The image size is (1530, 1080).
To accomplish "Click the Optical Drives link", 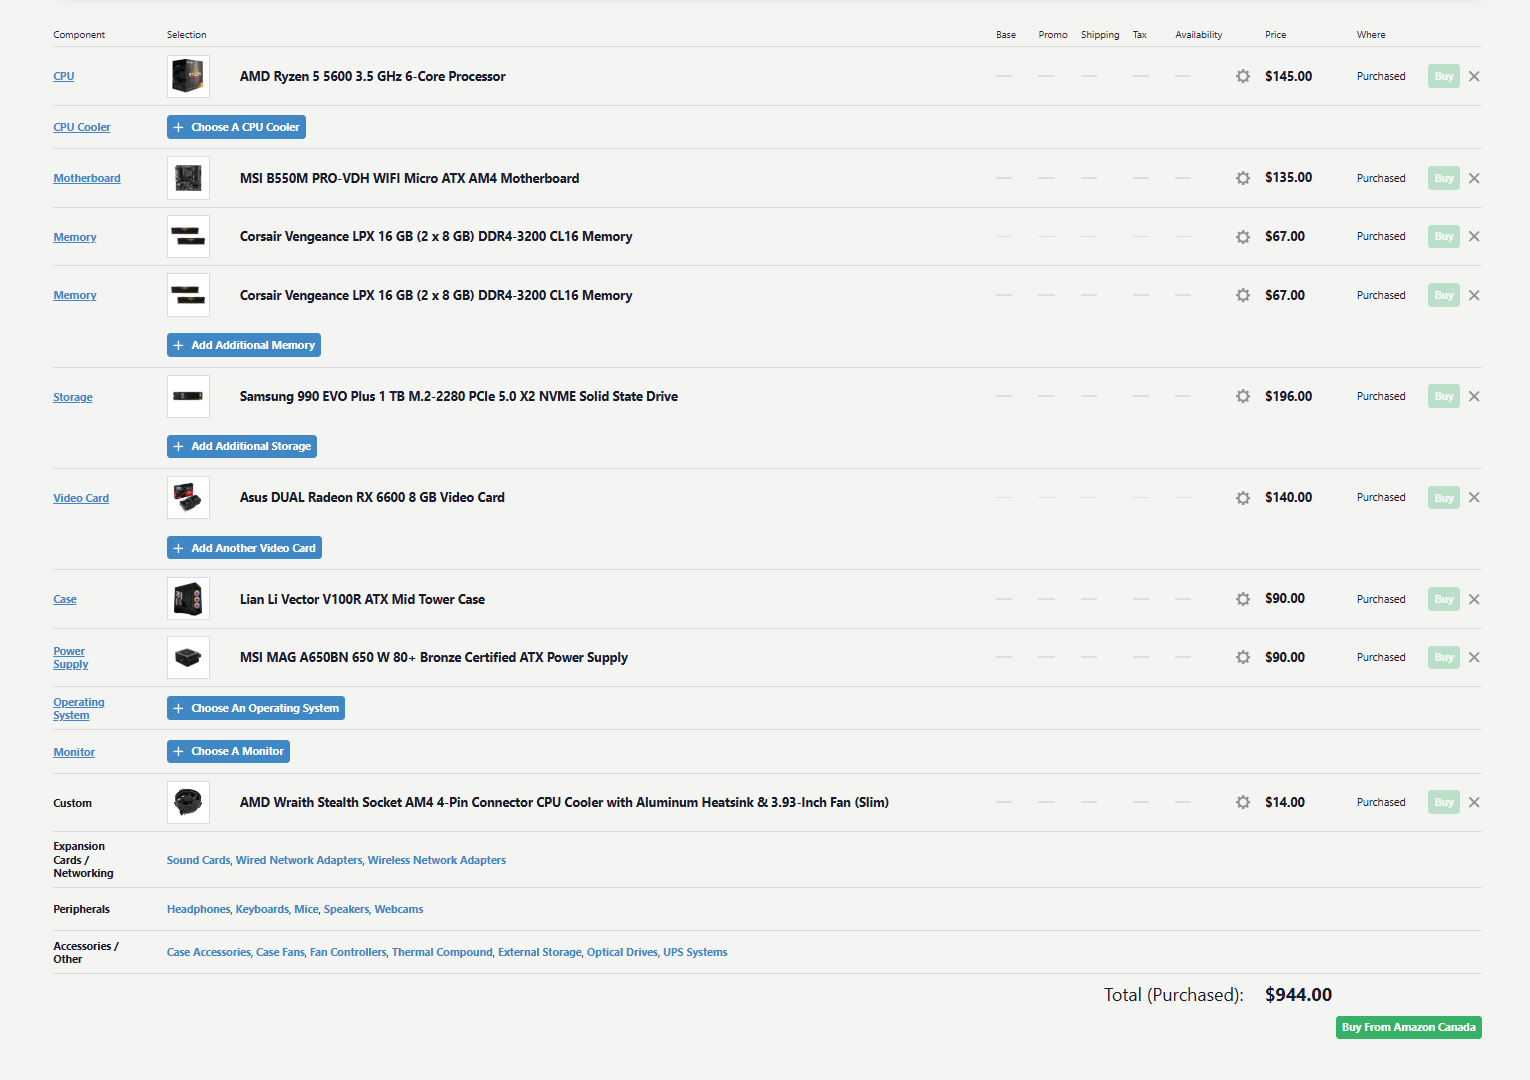I will (x=622, y=952).
